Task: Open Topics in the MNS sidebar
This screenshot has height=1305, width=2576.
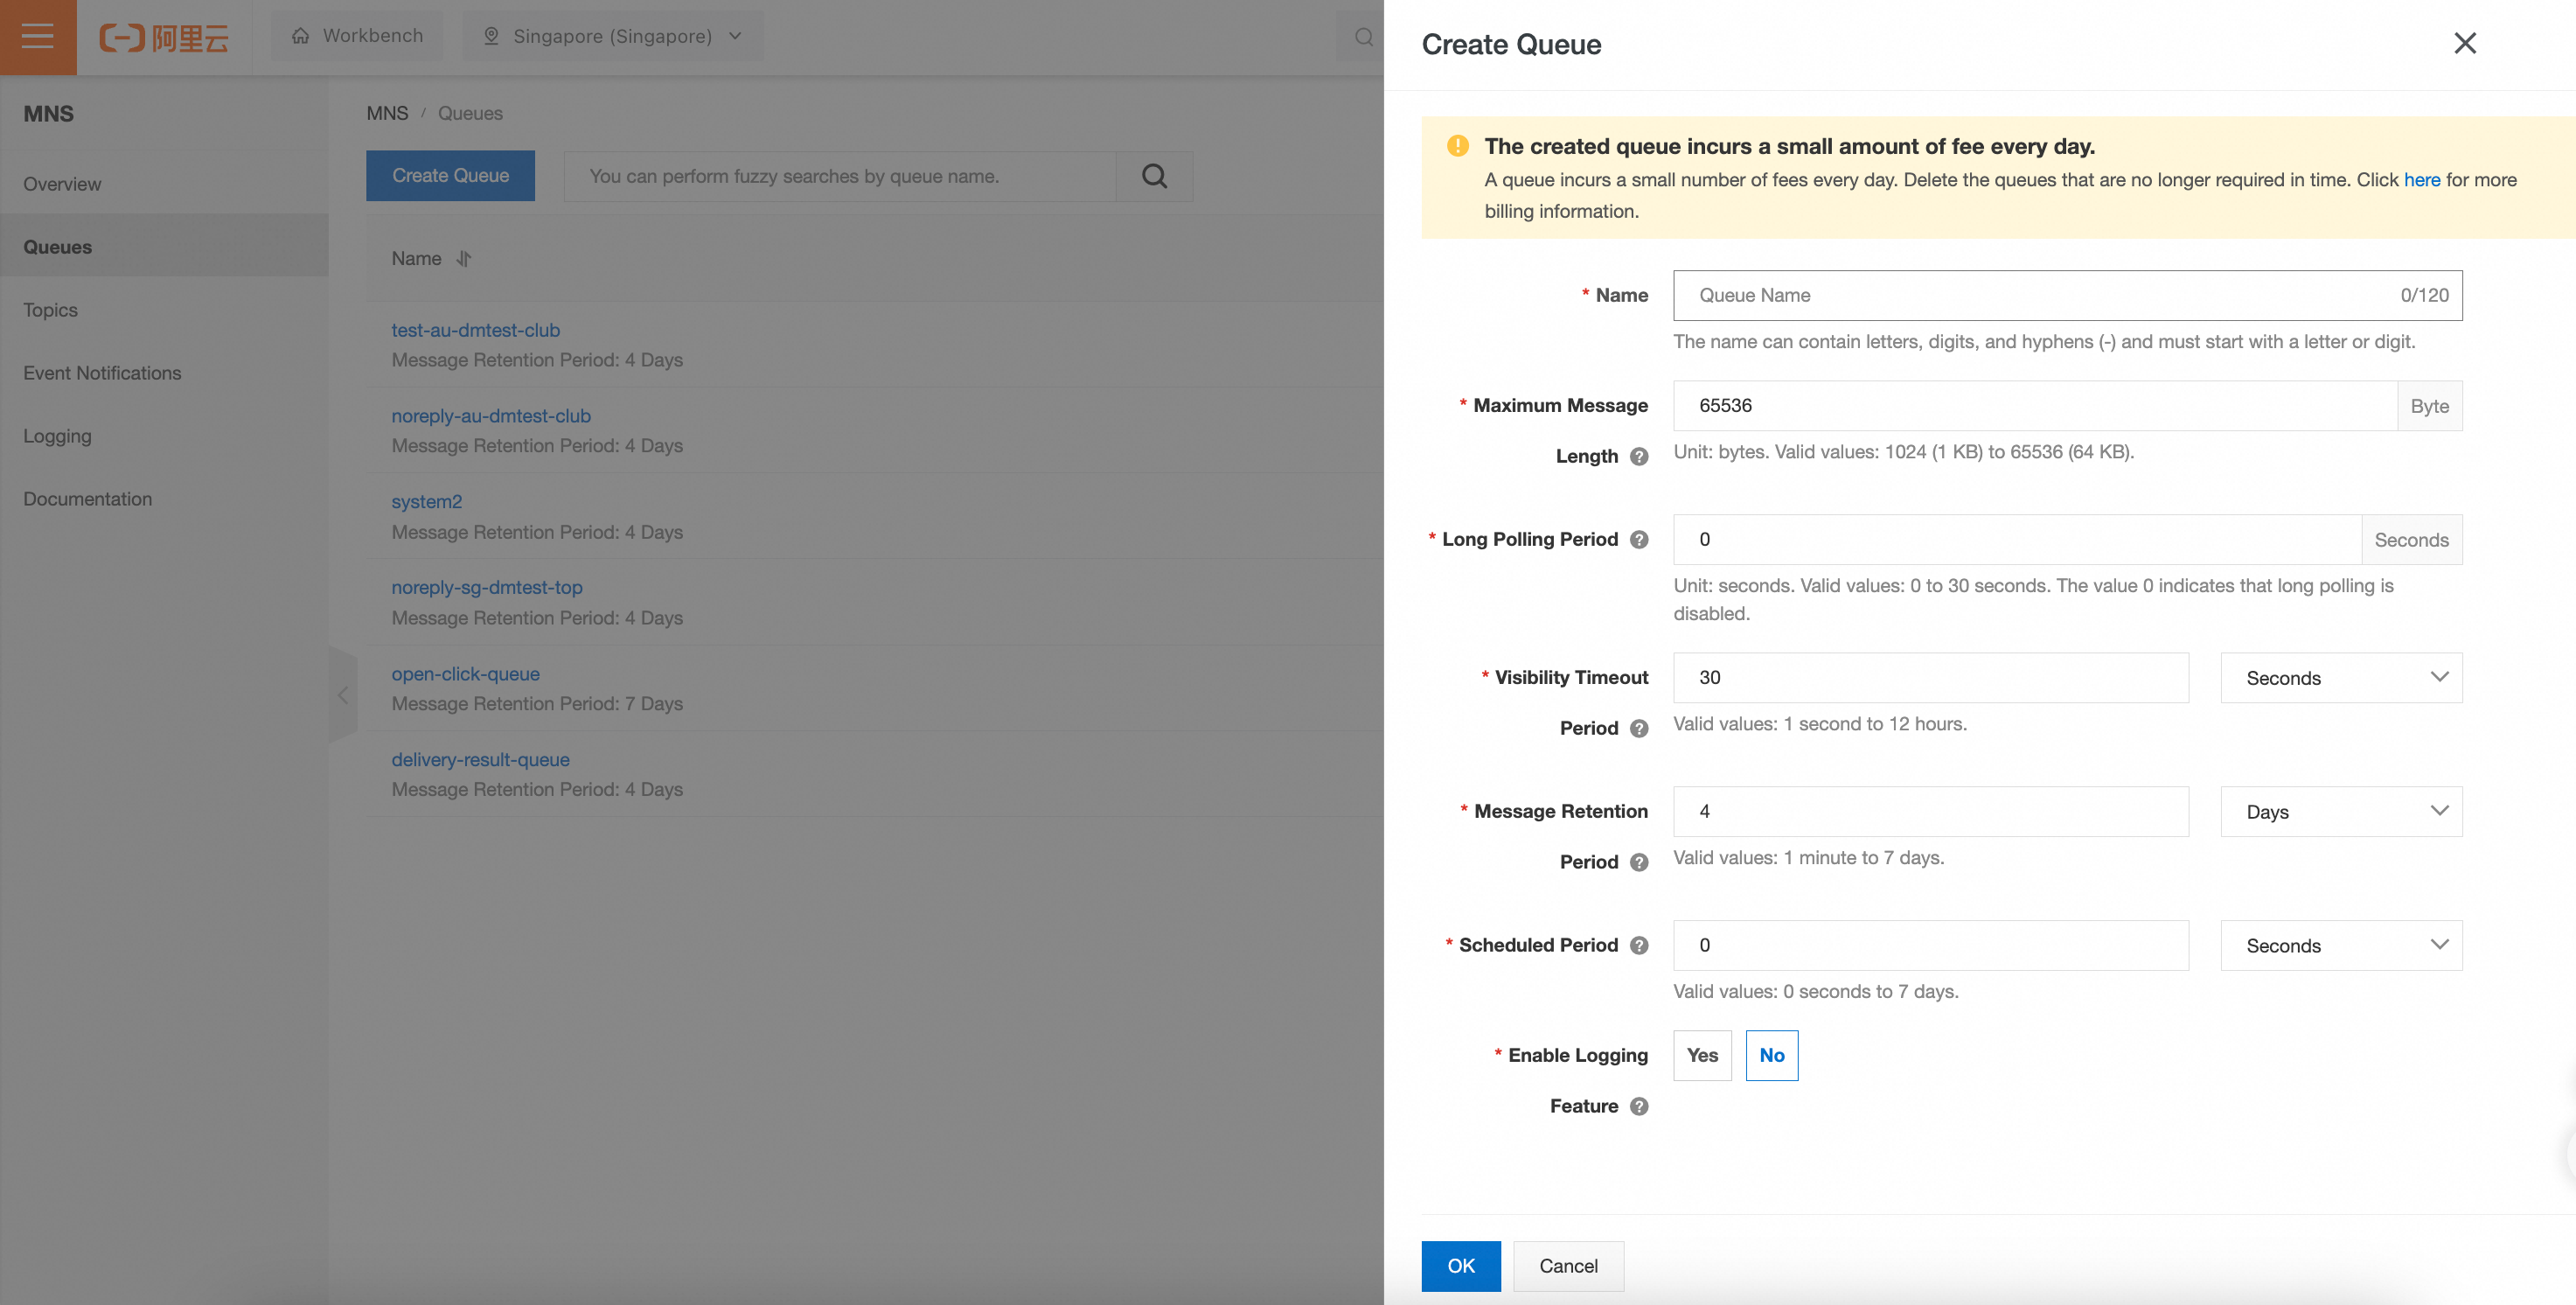Action: point(50,310)
